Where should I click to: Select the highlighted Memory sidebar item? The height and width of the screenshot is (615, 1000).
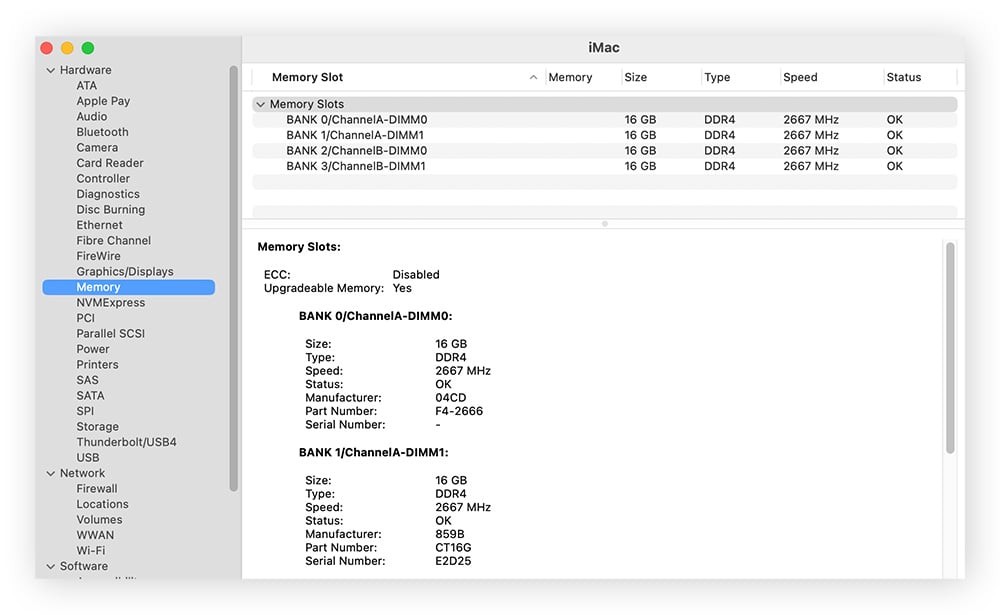[129, 287]
